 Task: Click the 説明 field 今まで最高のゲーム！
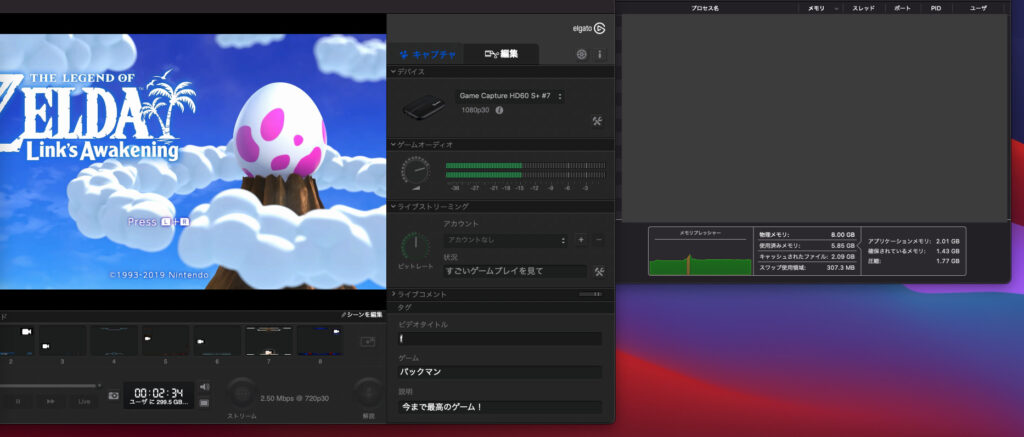[500, 406]
